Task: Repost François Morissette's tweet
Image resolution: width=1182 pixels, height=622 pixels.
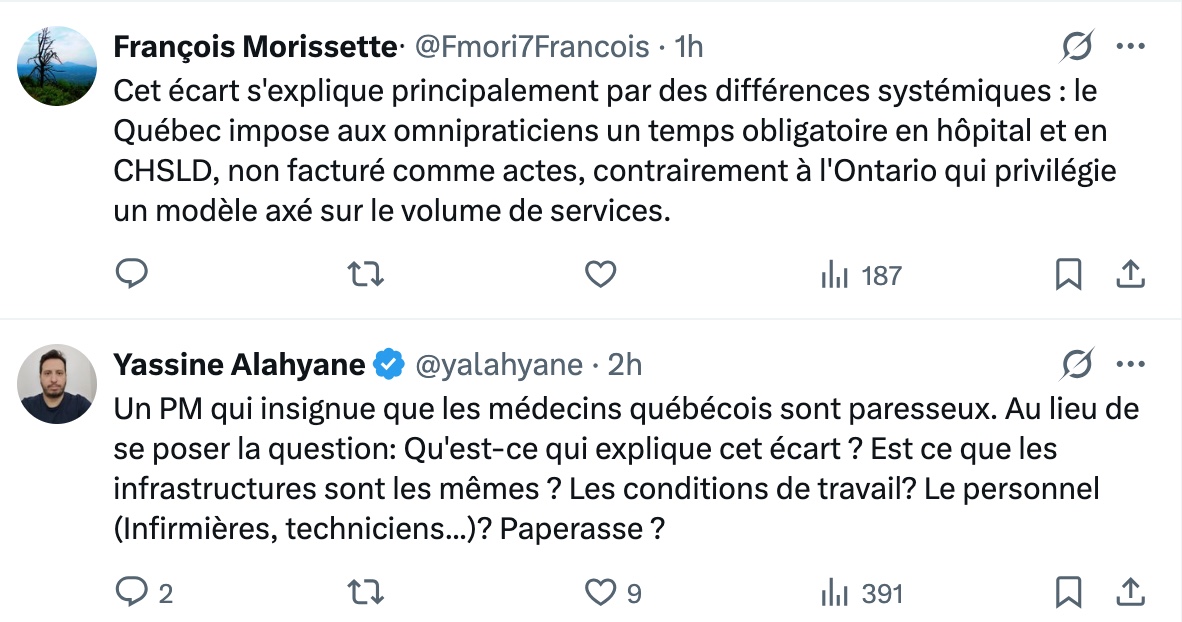Action: pyautogui.click(x=366, y=274)
